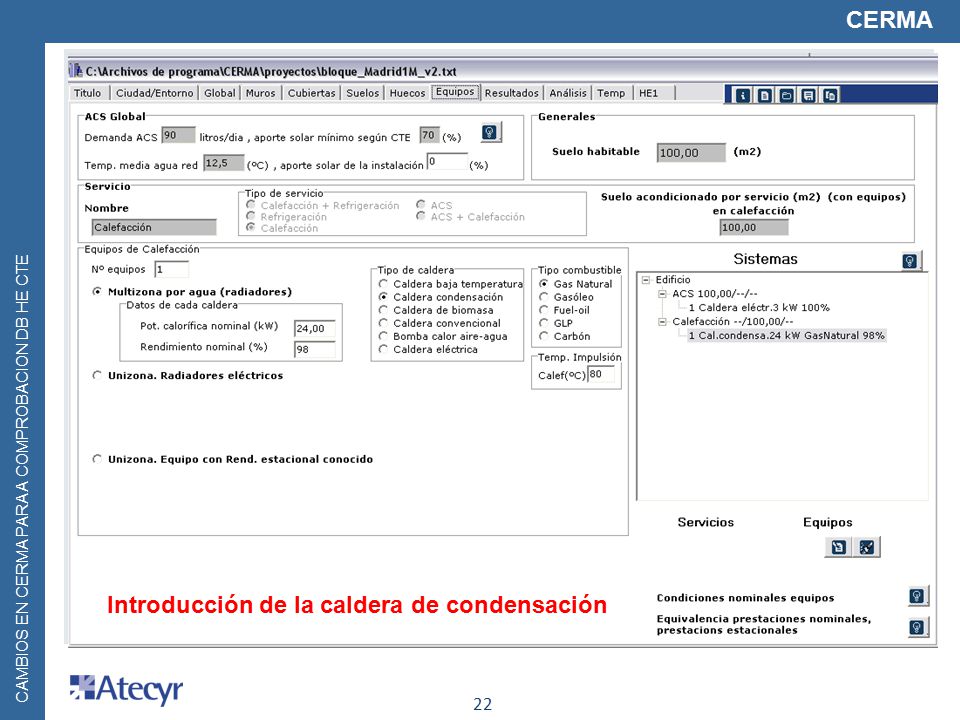Select the Equipos tab
The image size is (960, 720).
[x=455, y=92]
